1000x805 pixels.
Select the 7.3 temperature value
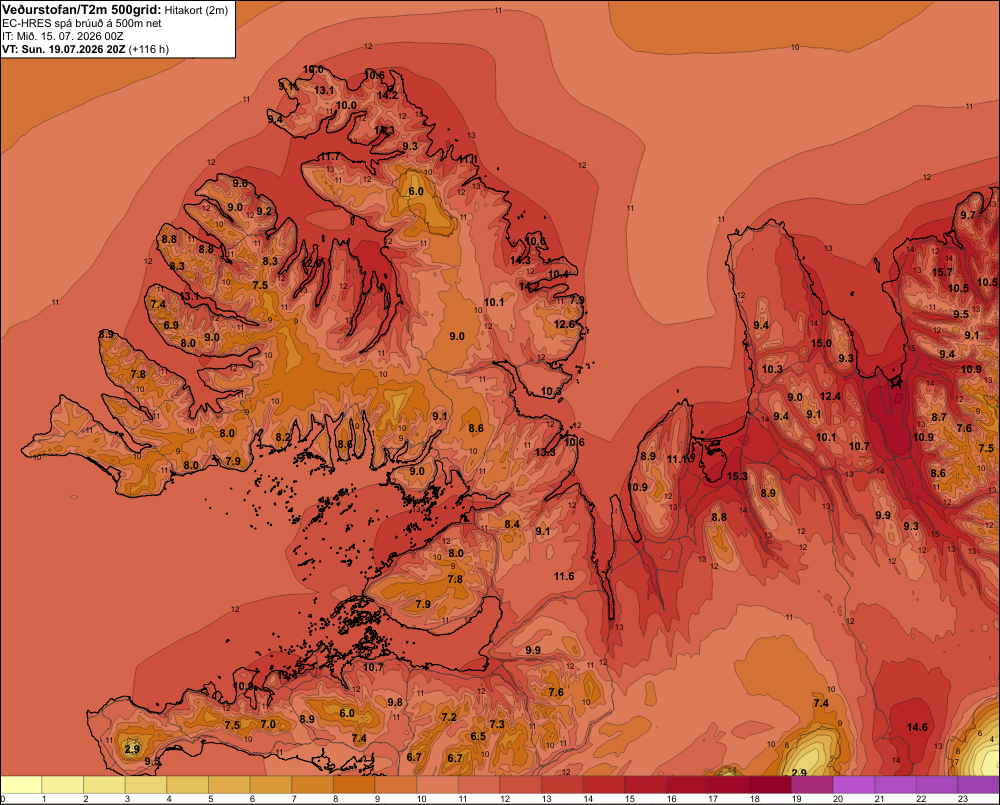[497, 724]
